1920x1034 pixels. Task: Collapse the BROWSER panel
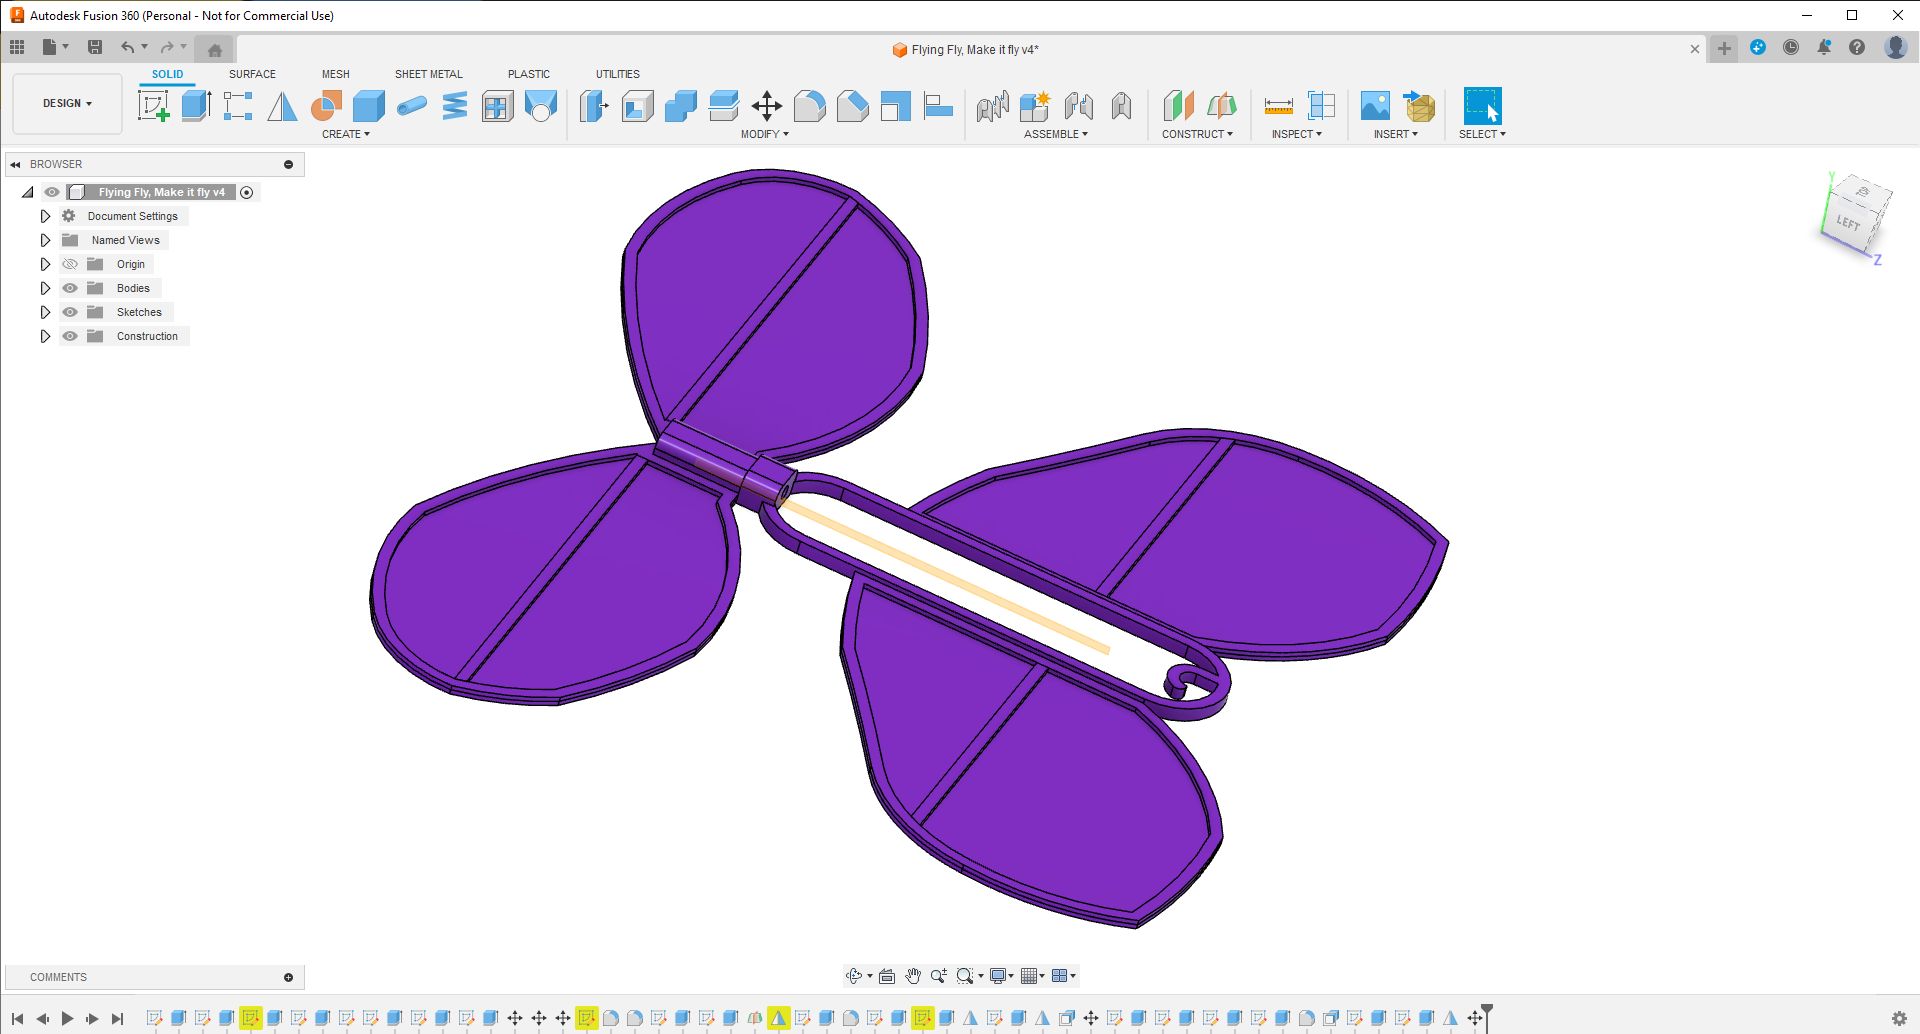pyautogui.click(x=13, y=163)
